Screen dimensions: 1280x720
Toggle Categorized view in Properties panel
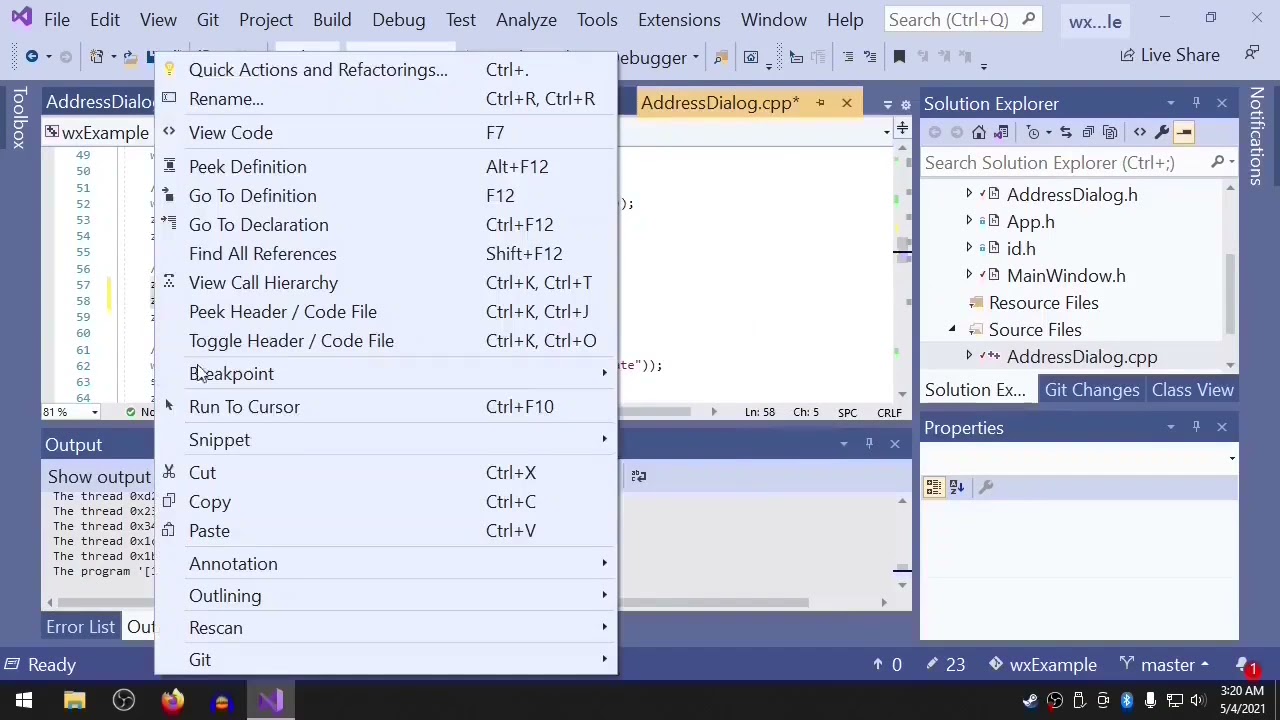pyautogui.click(x=933, y=487)
